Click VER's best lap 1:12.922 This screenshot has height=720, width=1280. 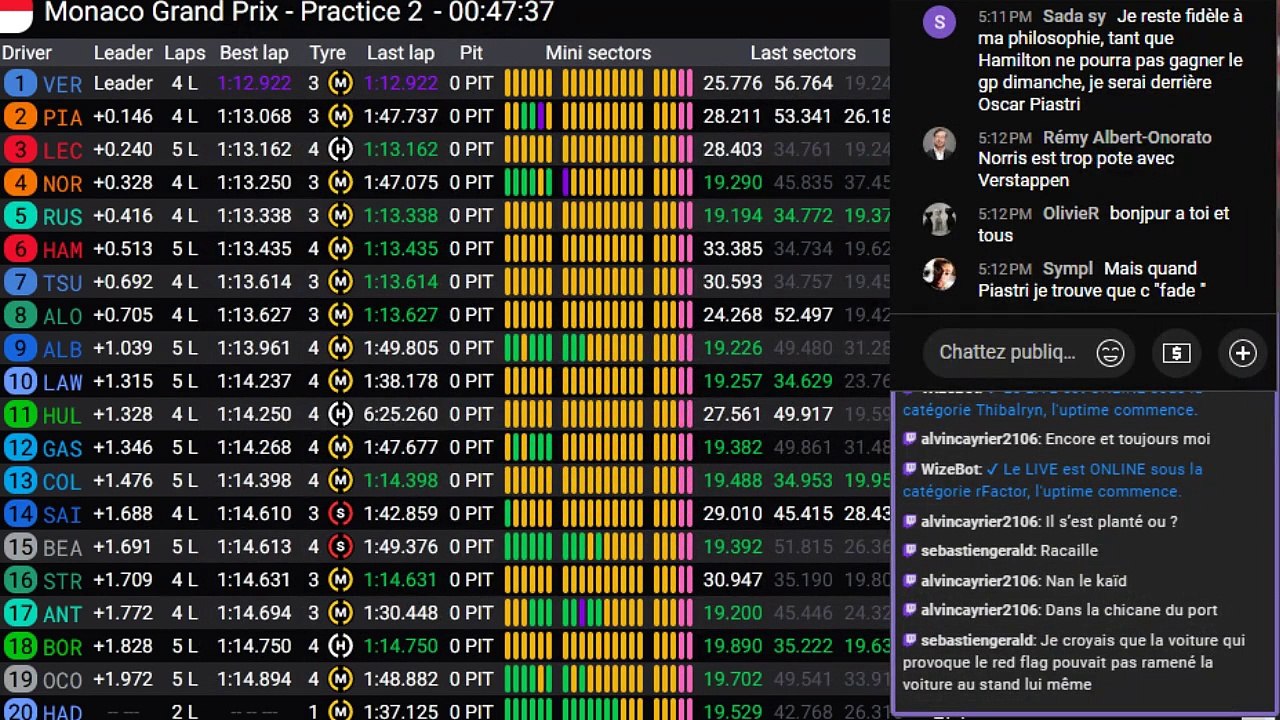(x=254, y=83)
